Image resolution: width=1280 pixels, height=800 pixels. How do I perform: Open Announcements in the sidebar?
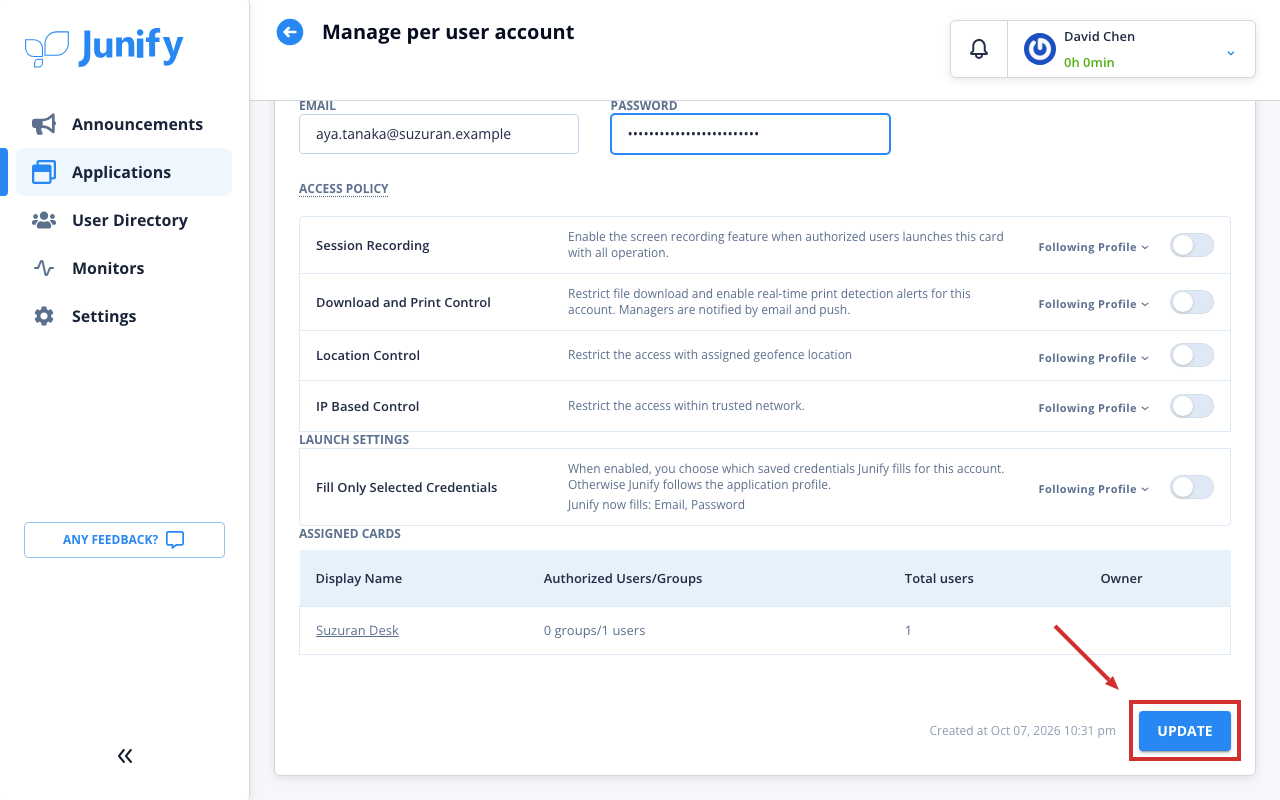coord(124,124)
